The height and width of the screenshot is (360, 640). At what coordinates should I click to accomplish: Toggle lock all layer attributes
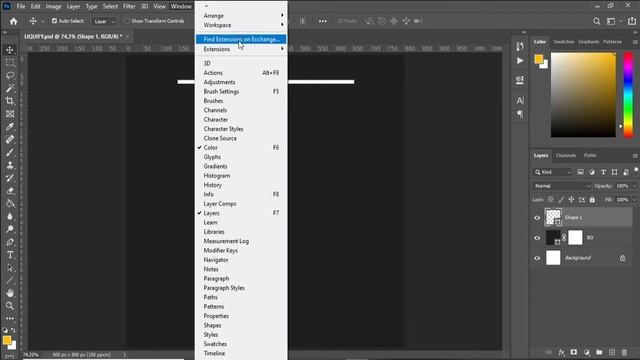pyautogui.click(x=592, y=200)
